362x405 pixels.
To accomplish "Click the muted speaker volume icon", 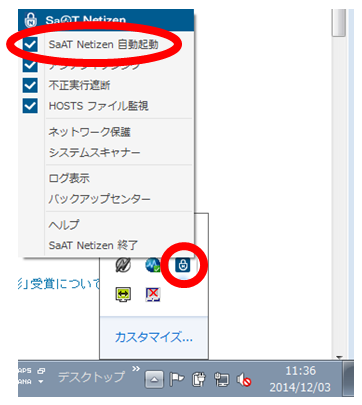I will [244, 380].
